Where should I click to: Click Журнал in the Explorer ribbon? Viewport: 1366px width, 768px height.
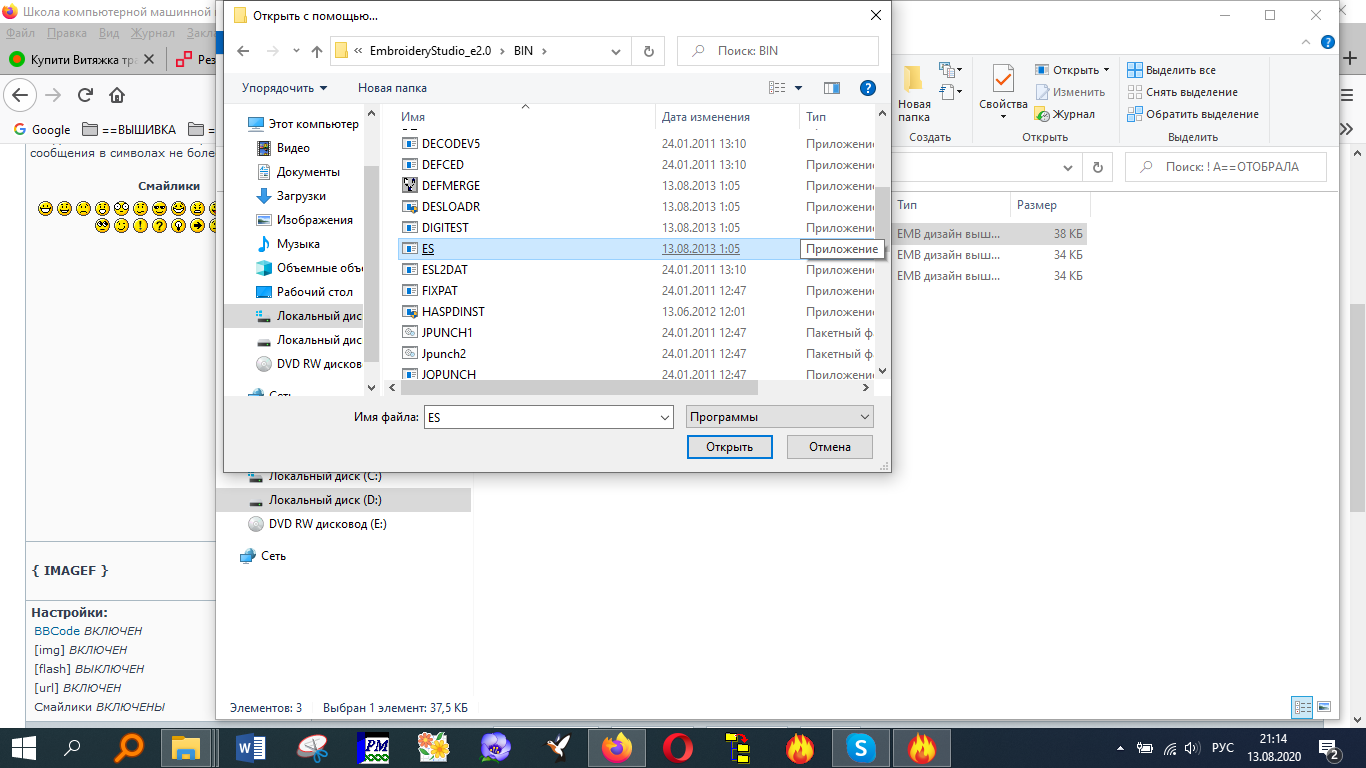coord(1065,114)
